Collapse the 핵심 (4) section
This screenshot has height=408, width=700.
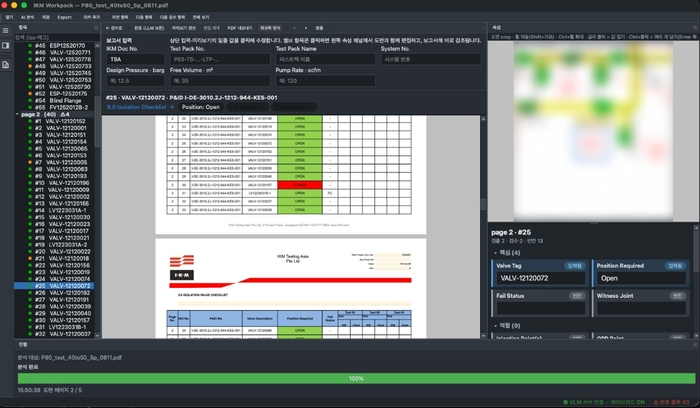click(496, 253)
